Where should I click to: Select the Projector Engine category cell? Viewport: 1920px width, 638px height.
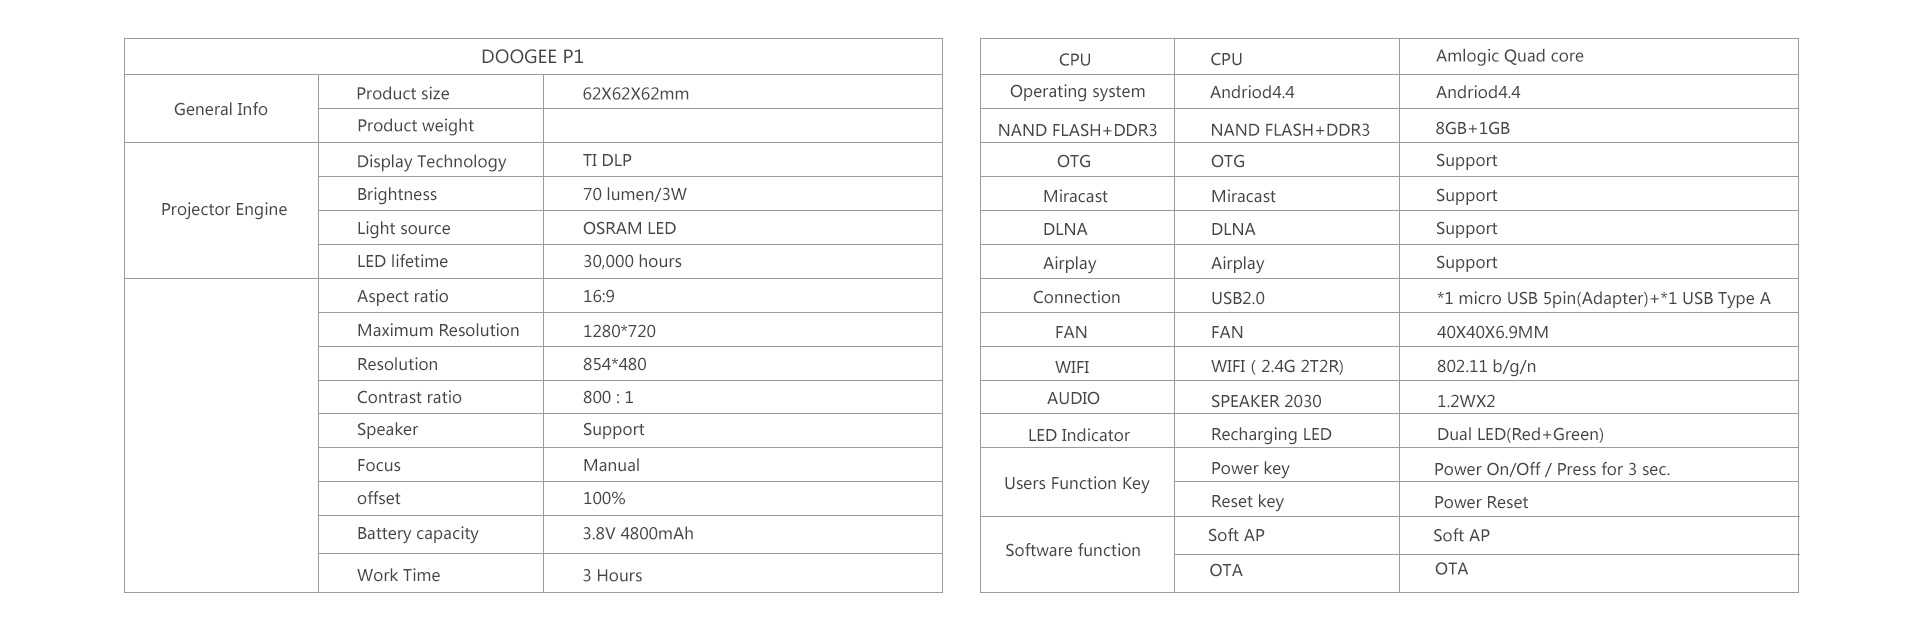click(224, 209)
